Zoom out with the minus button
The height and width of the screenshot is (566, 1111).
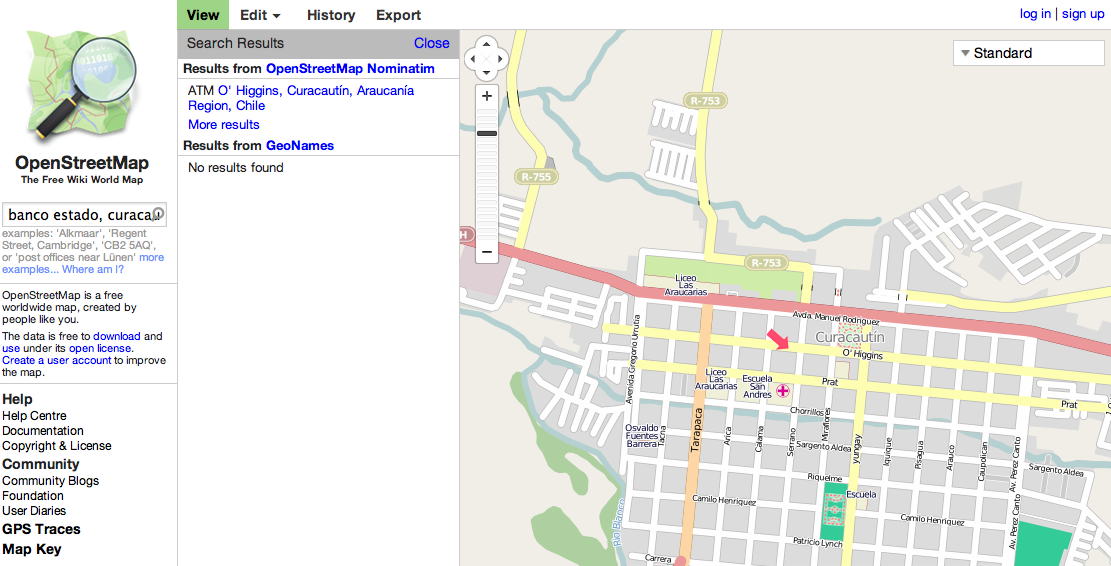point(487,252)
